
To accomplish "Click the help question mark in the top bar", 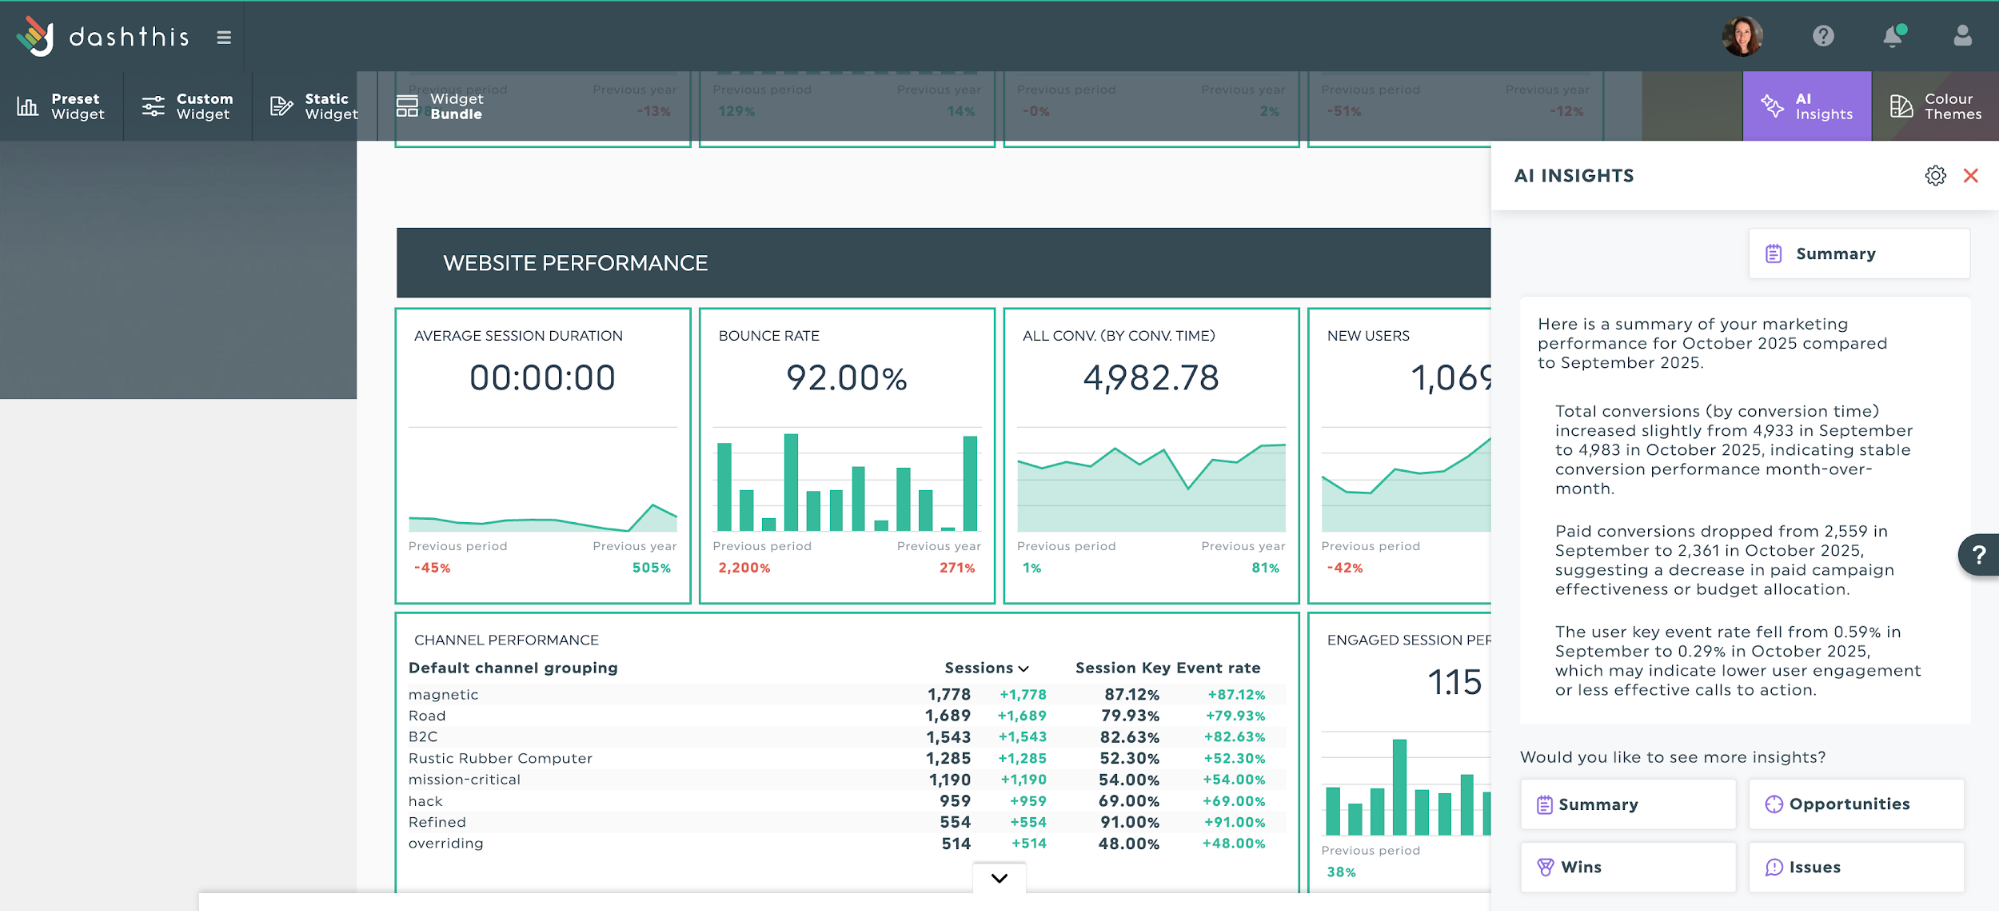I will (x=1823, y=36).
